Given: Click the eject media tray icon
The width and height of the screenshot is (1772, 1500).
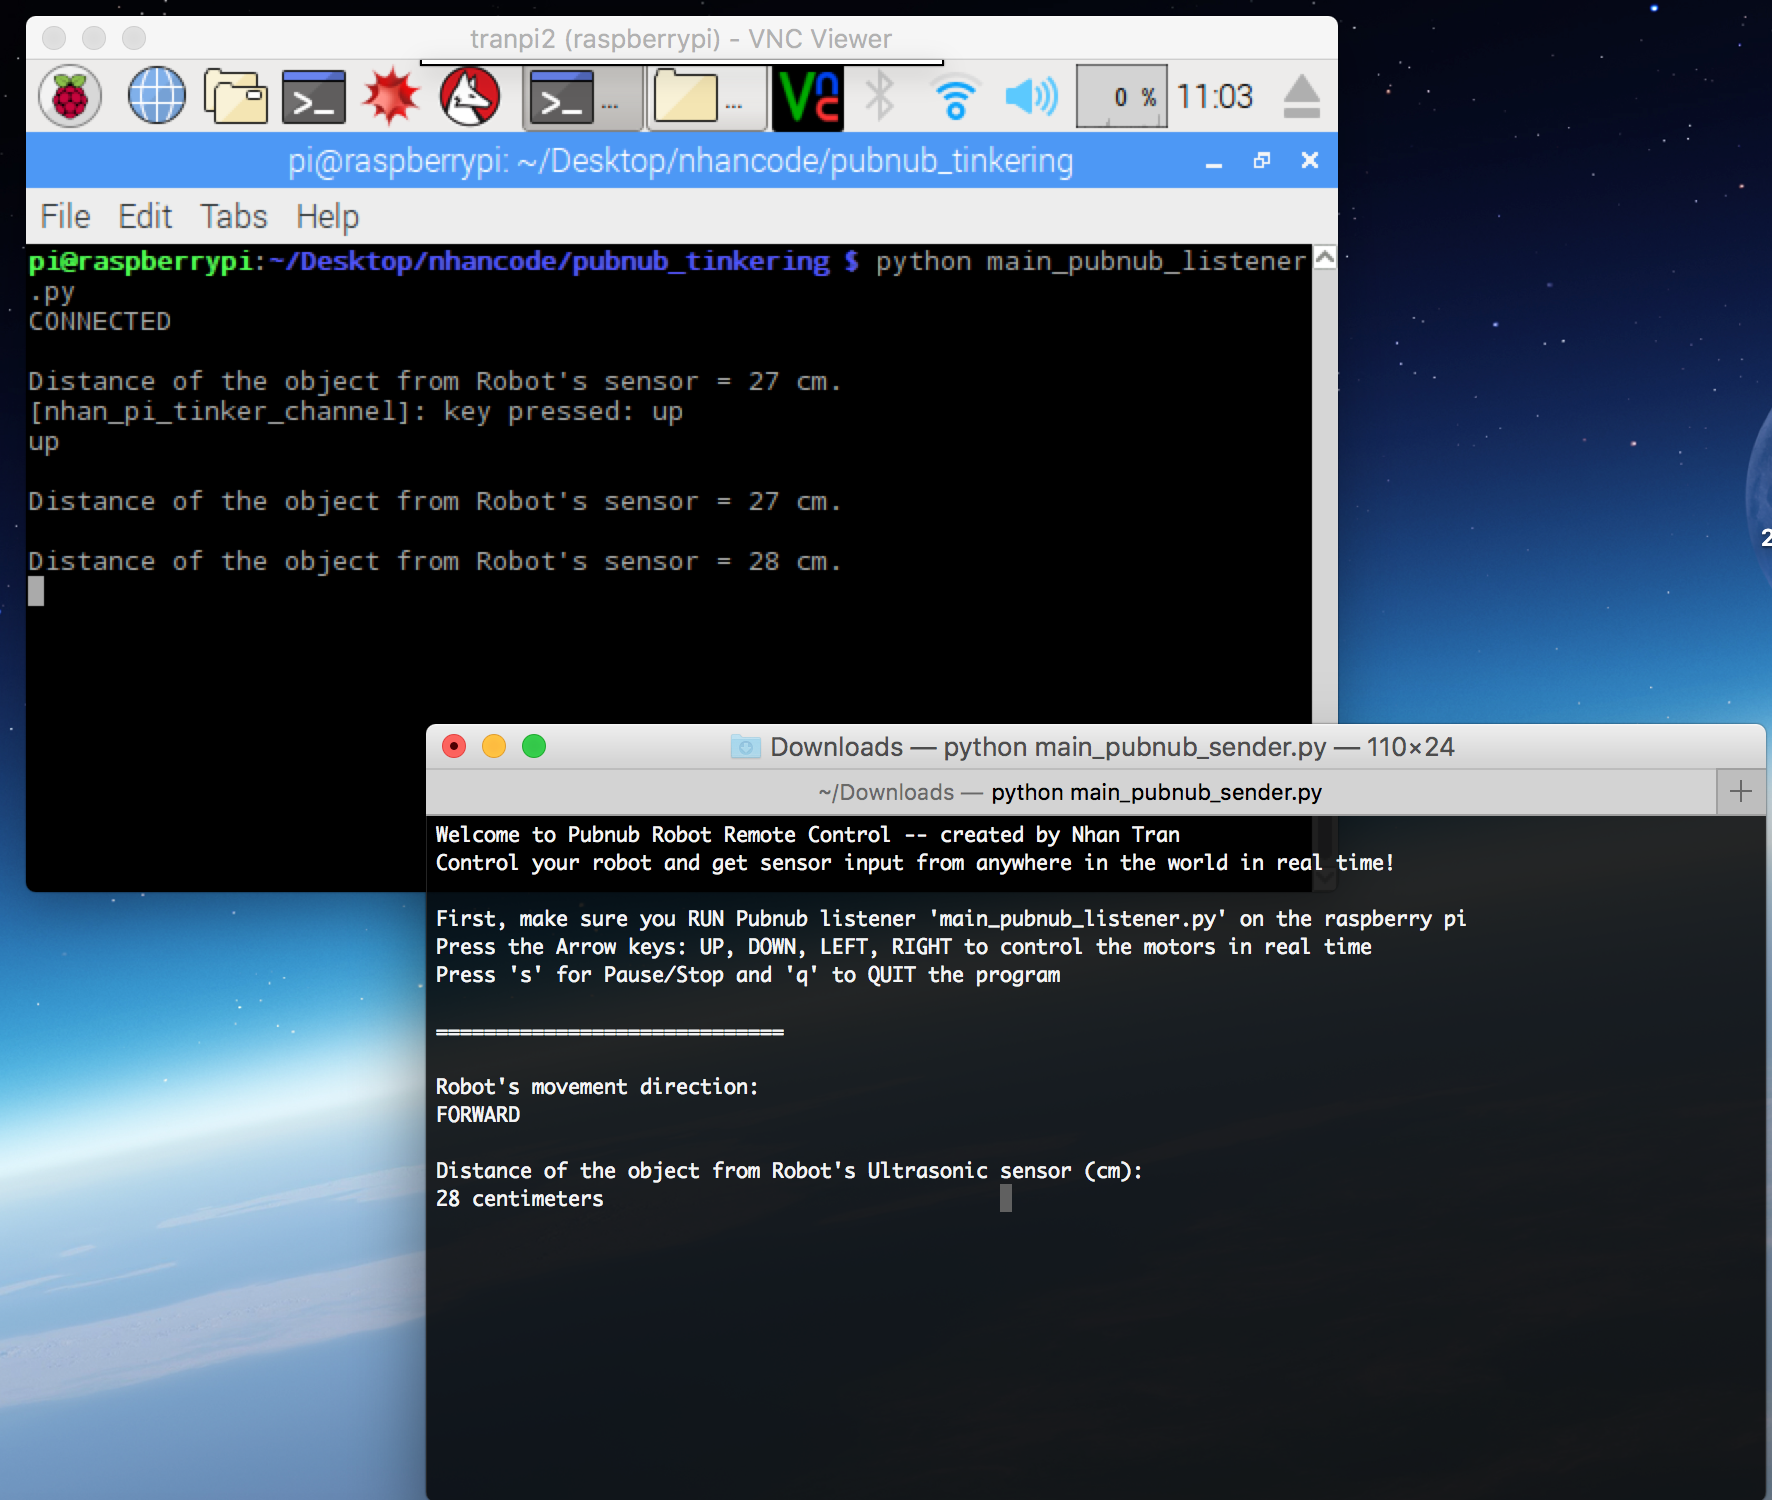Looking at the screenshot, I should pyautogui.click(x=1302, y=97).
